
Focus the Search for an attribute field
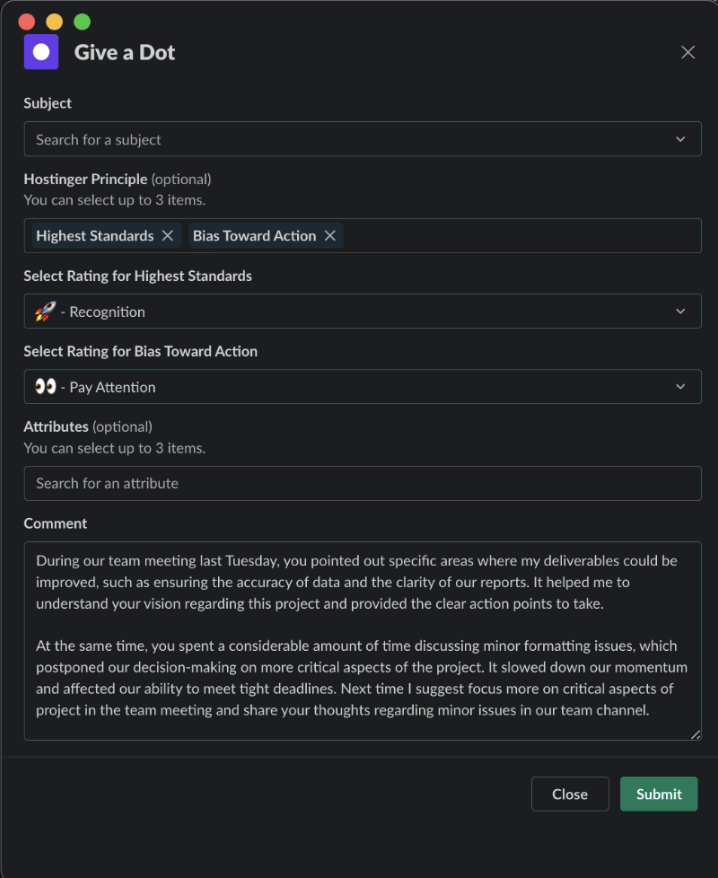coord(362,483)
